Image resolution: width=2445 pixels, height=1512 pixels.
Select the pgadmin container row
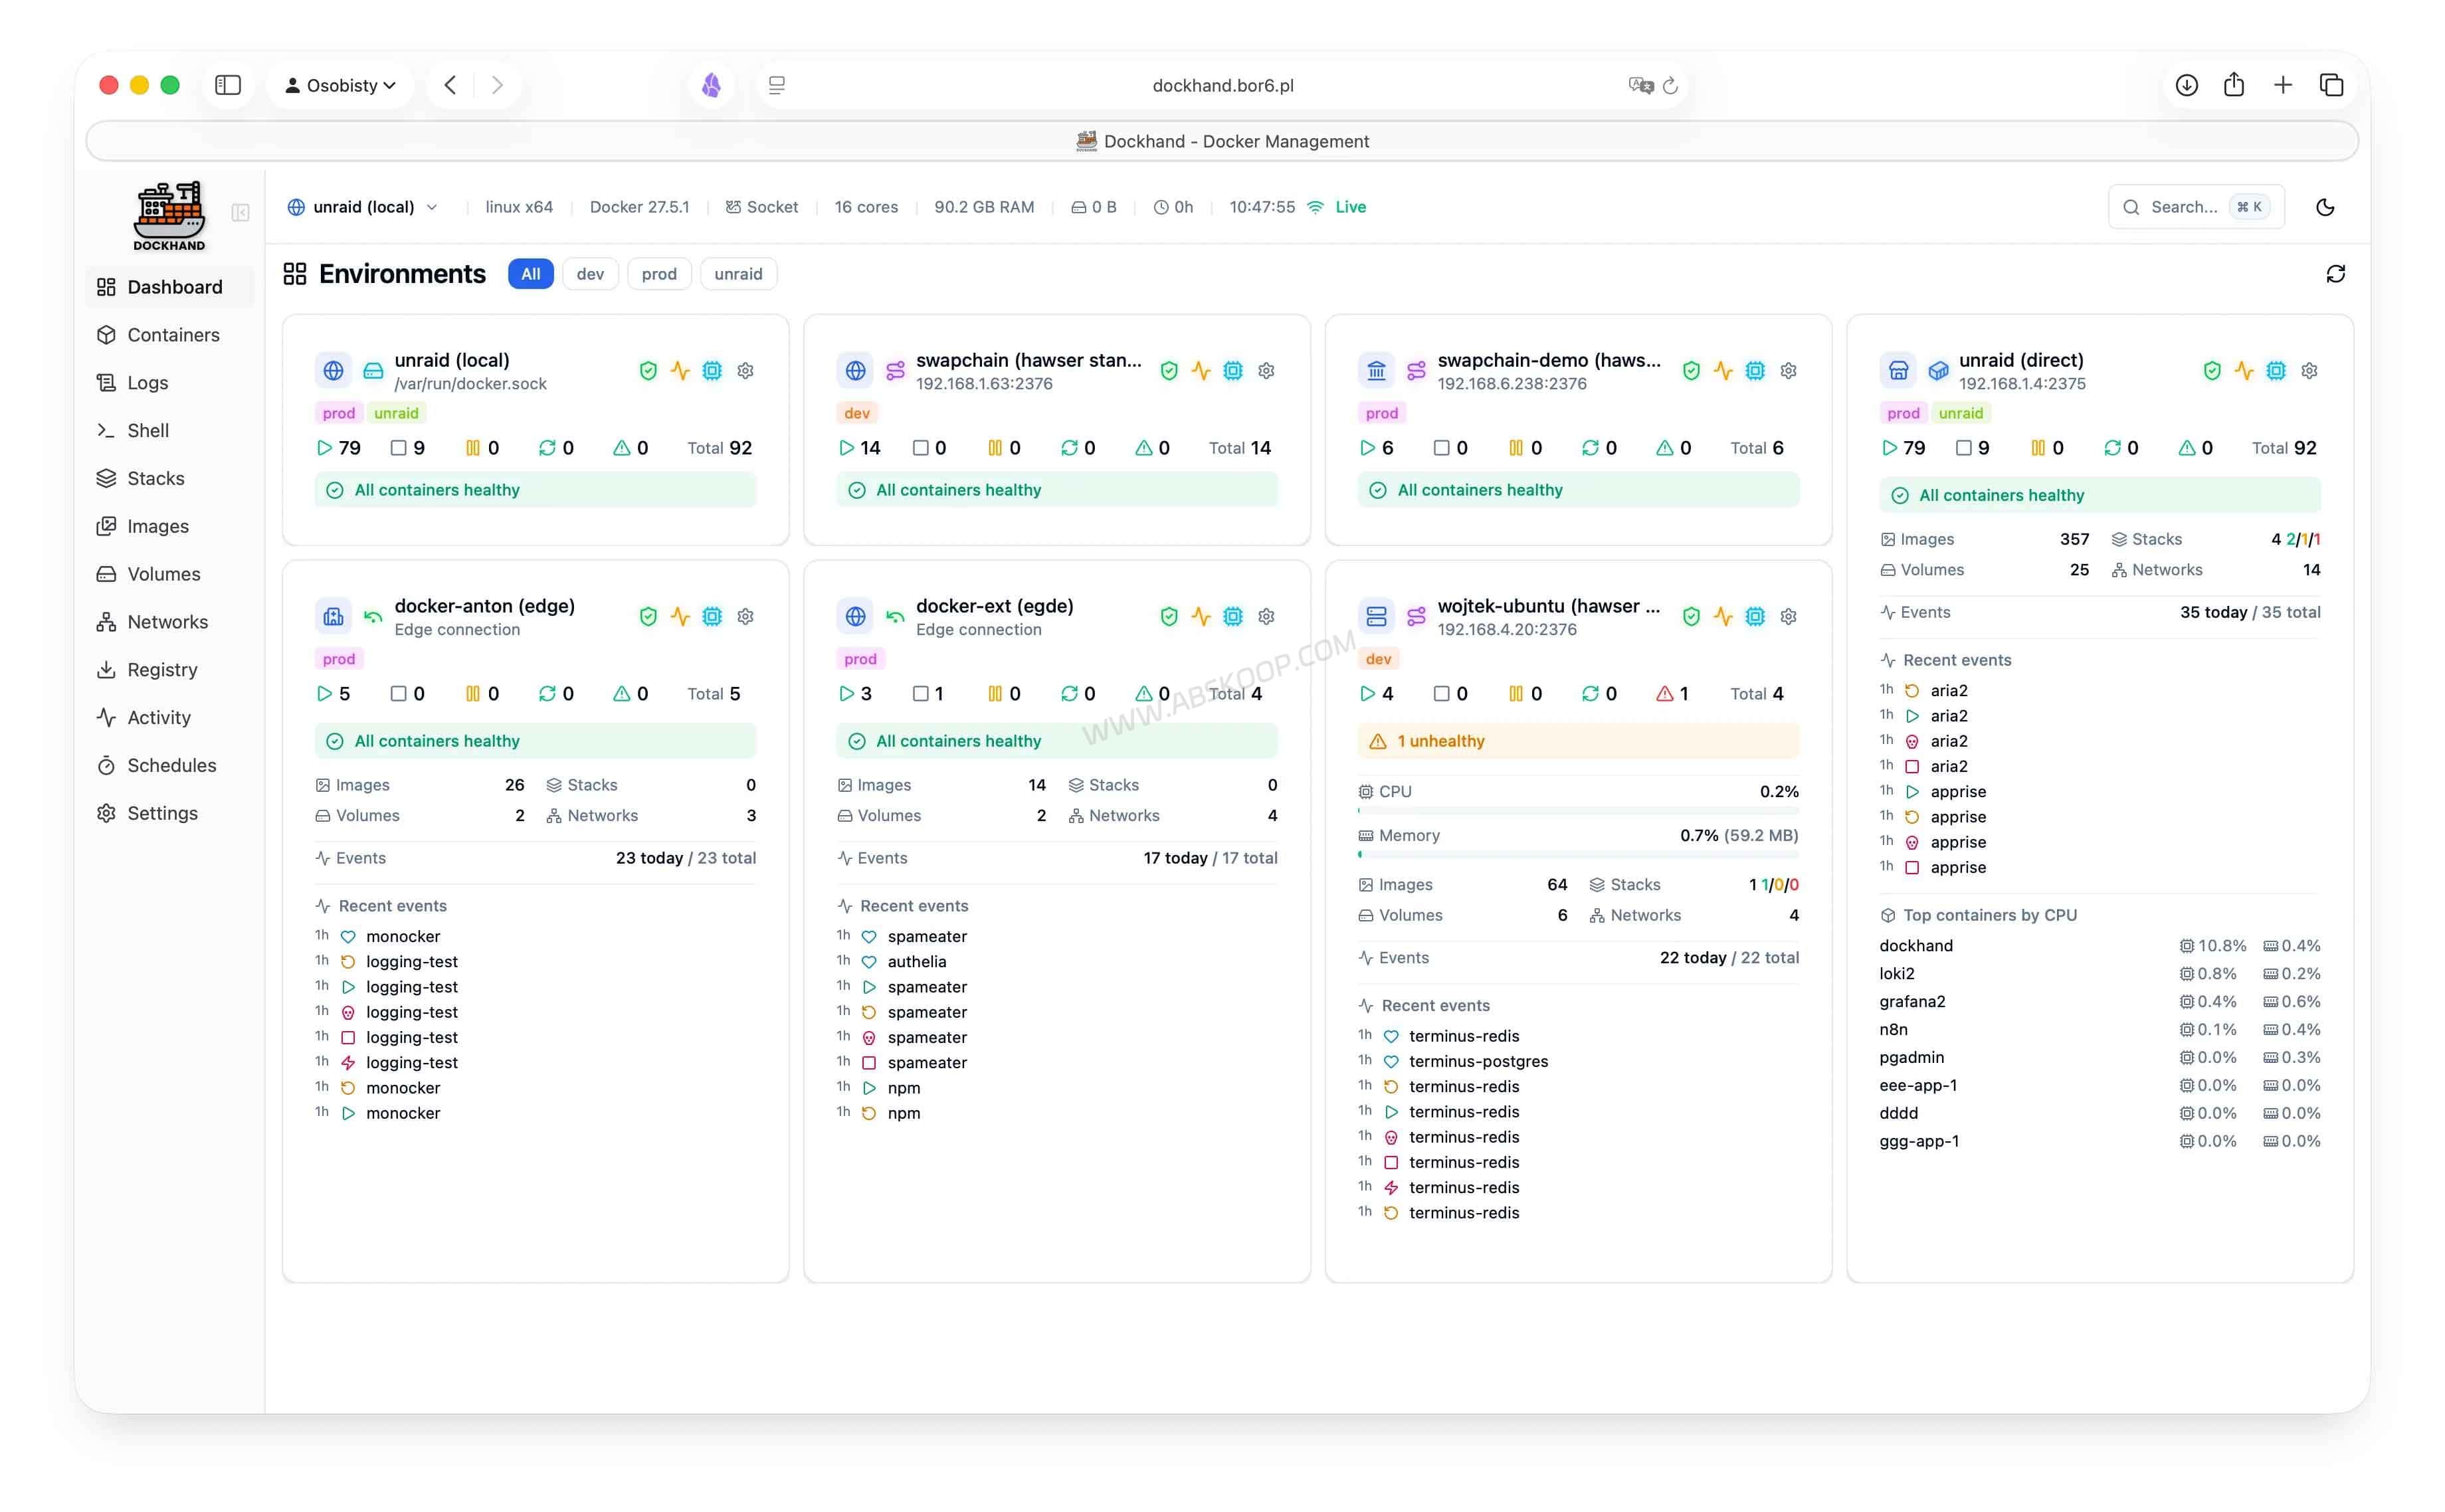point(2100,1058)
